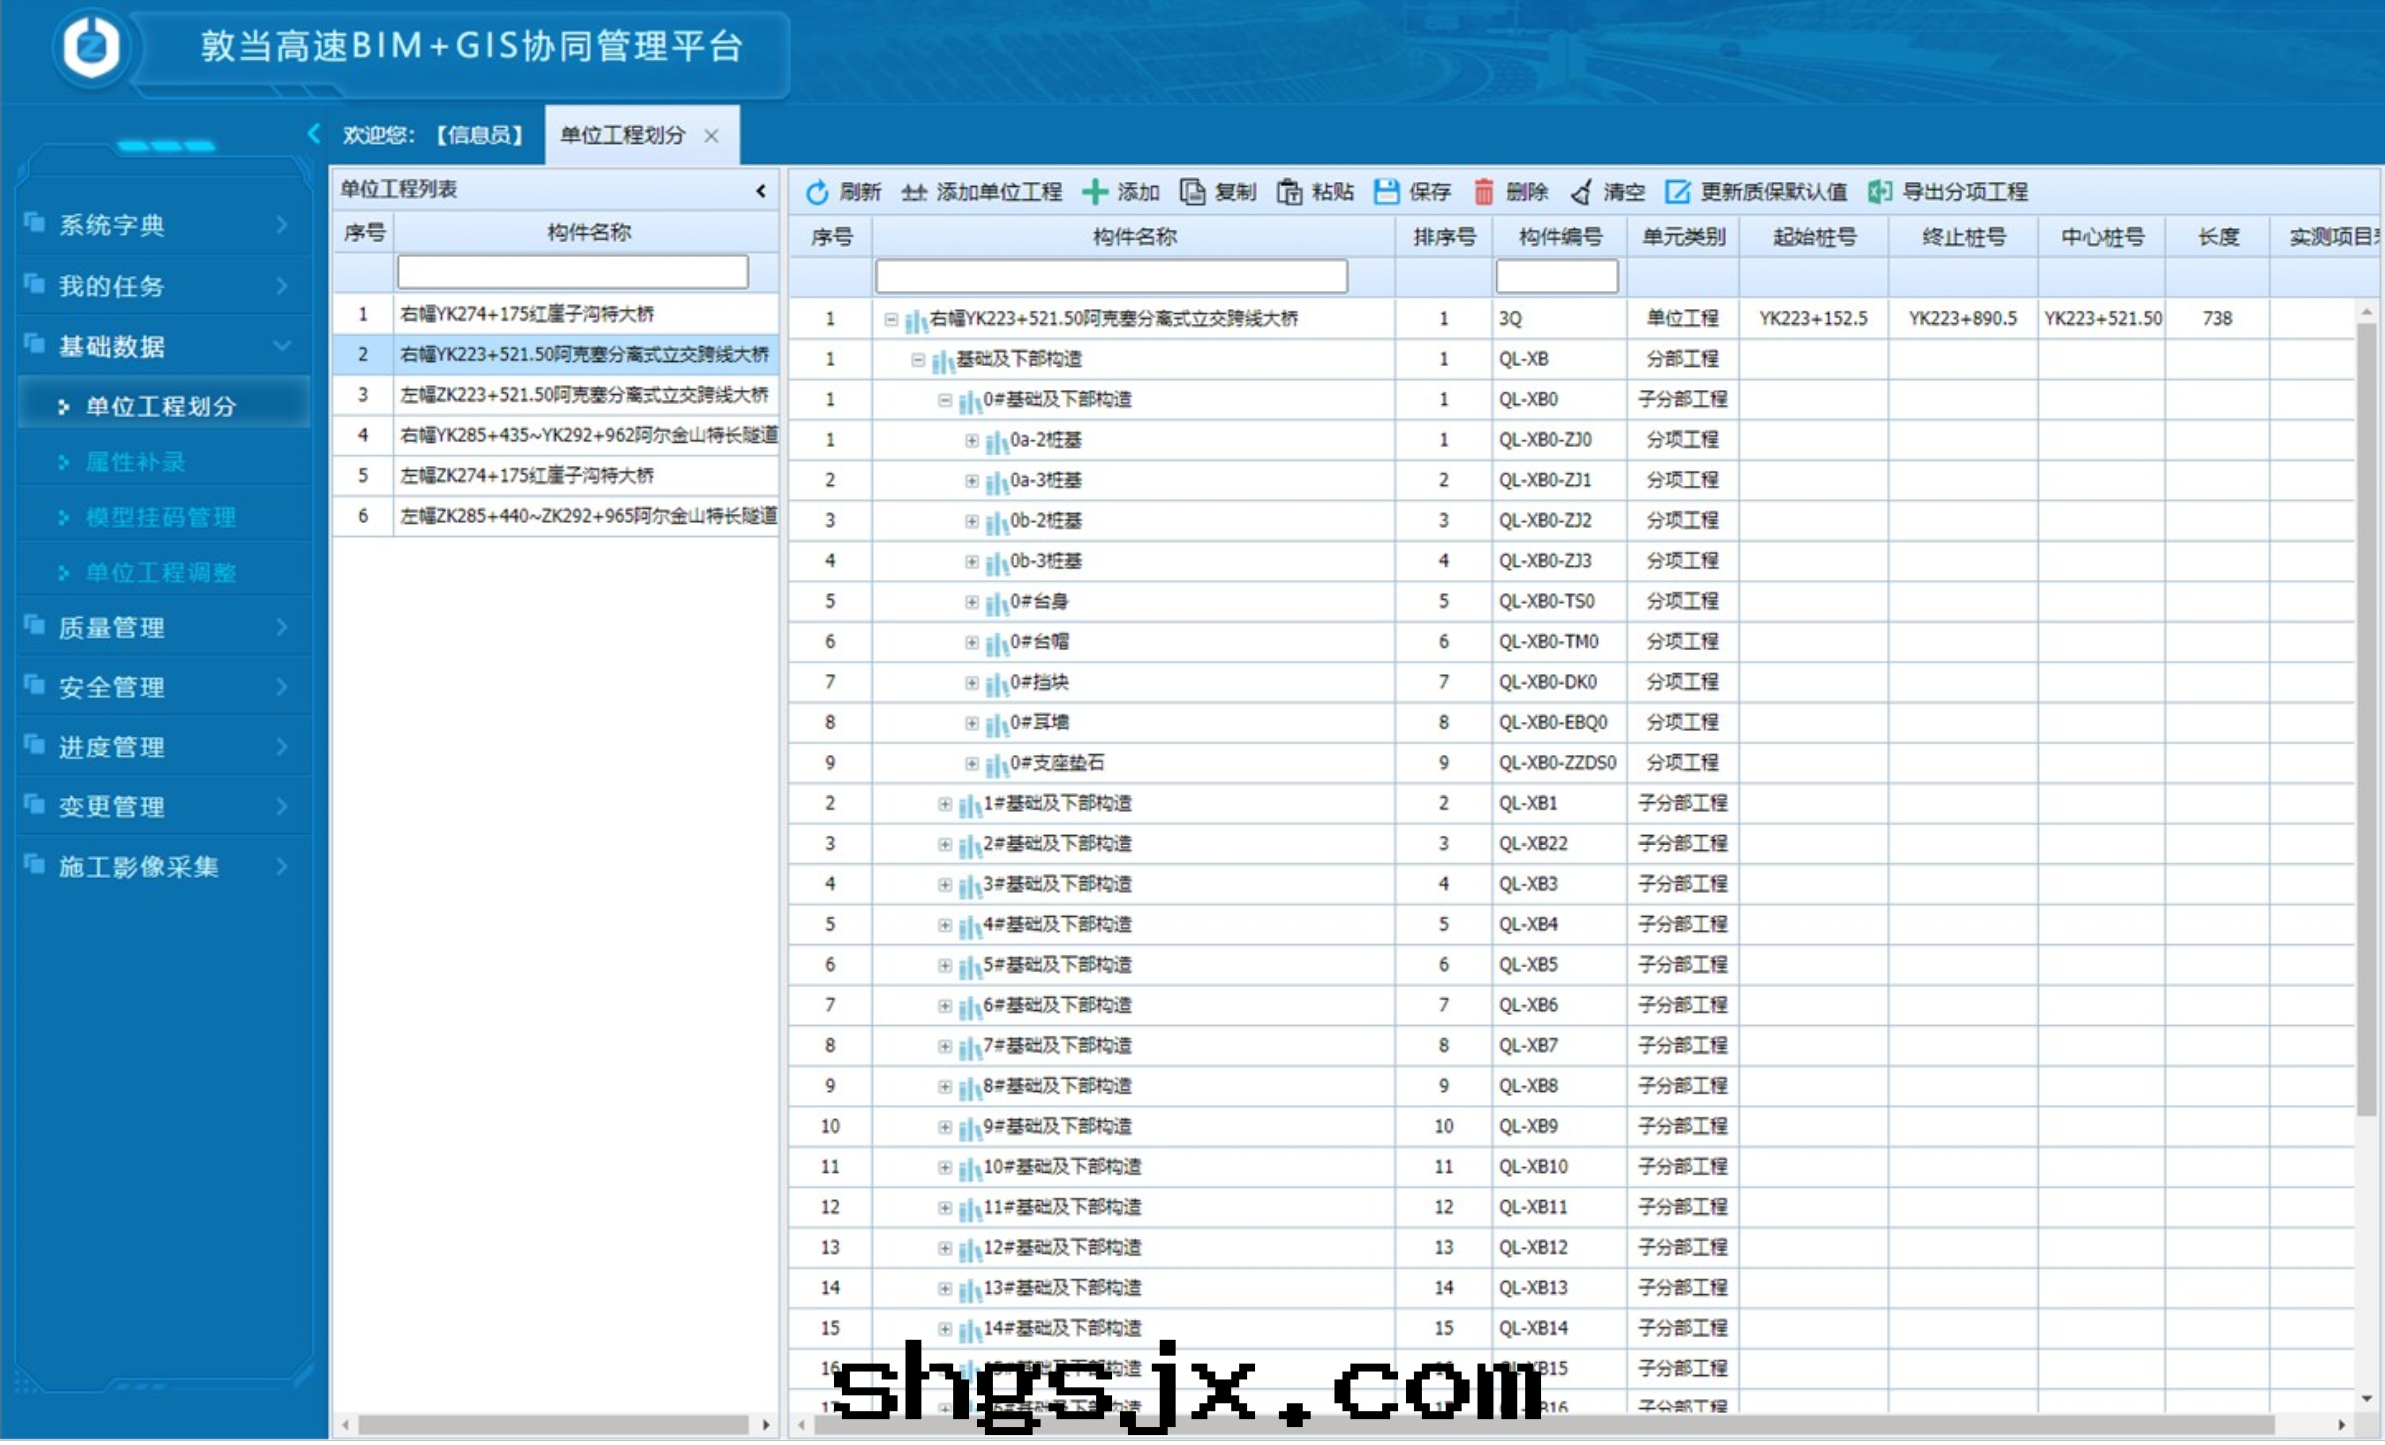The image size is (2385, 1445).
Task: Collapse the 基础及下部构造 parent node
Action: [917, 360]
